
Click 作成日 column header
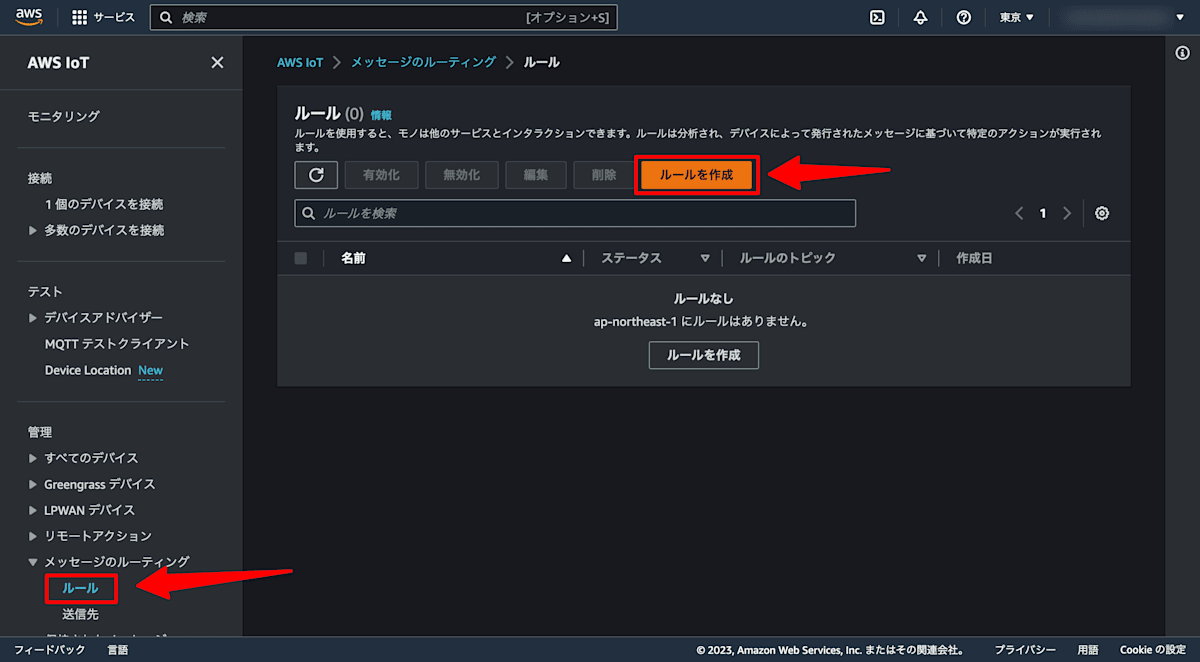pos(974,258)
